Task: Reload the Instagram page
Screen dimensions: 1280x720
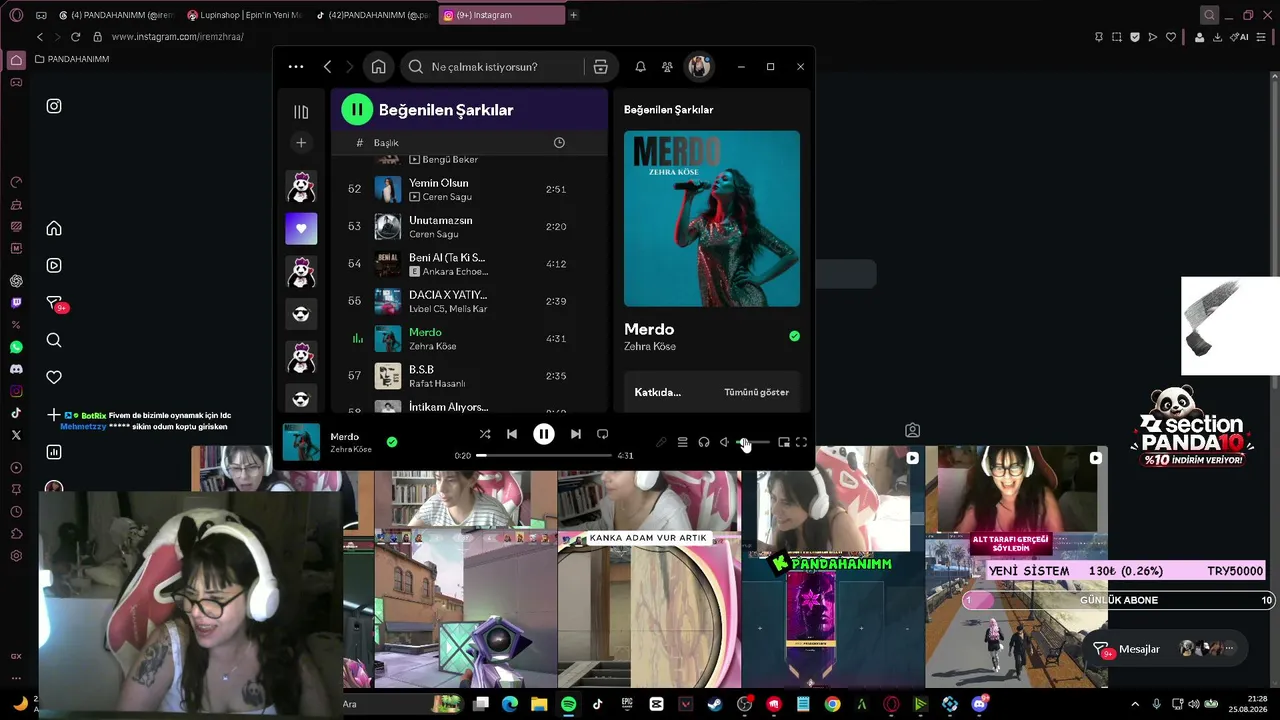Action: [75, 37]
